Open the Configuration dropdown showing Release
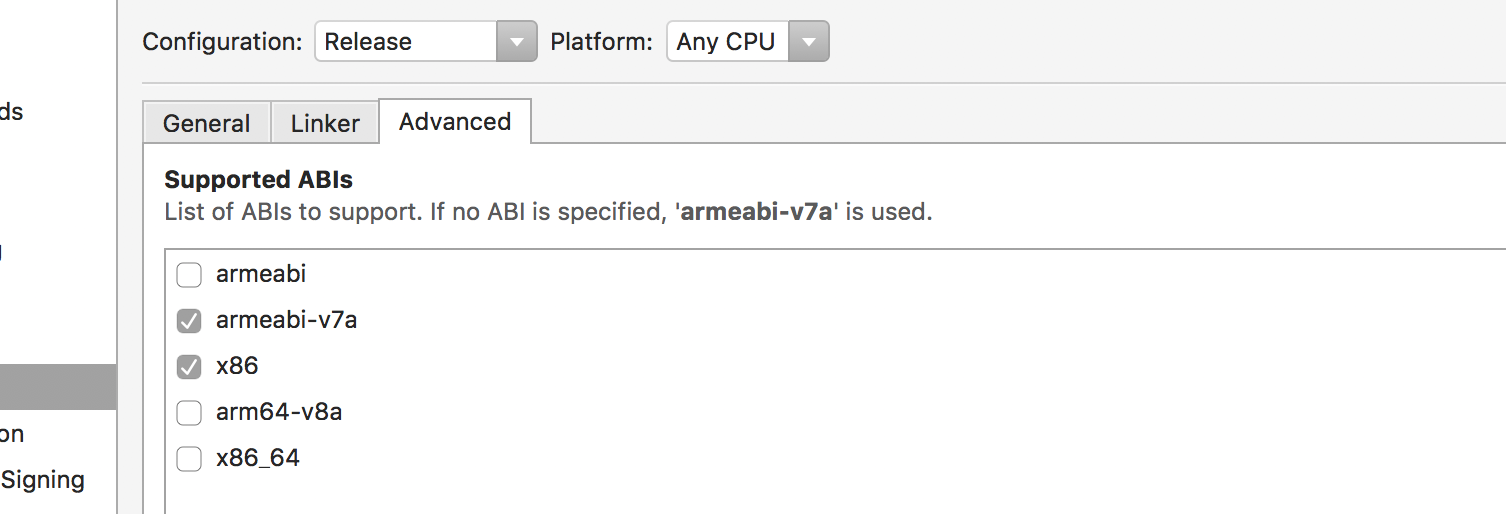The height and width of the screenshot is (514, 1506). click(405, 42)
